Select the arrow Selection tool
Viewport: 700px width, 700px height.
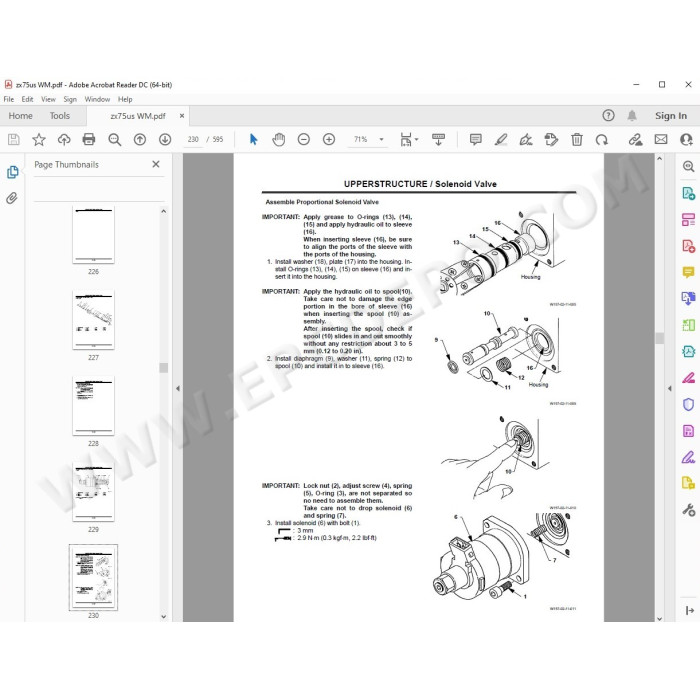(x=254, y=140)
